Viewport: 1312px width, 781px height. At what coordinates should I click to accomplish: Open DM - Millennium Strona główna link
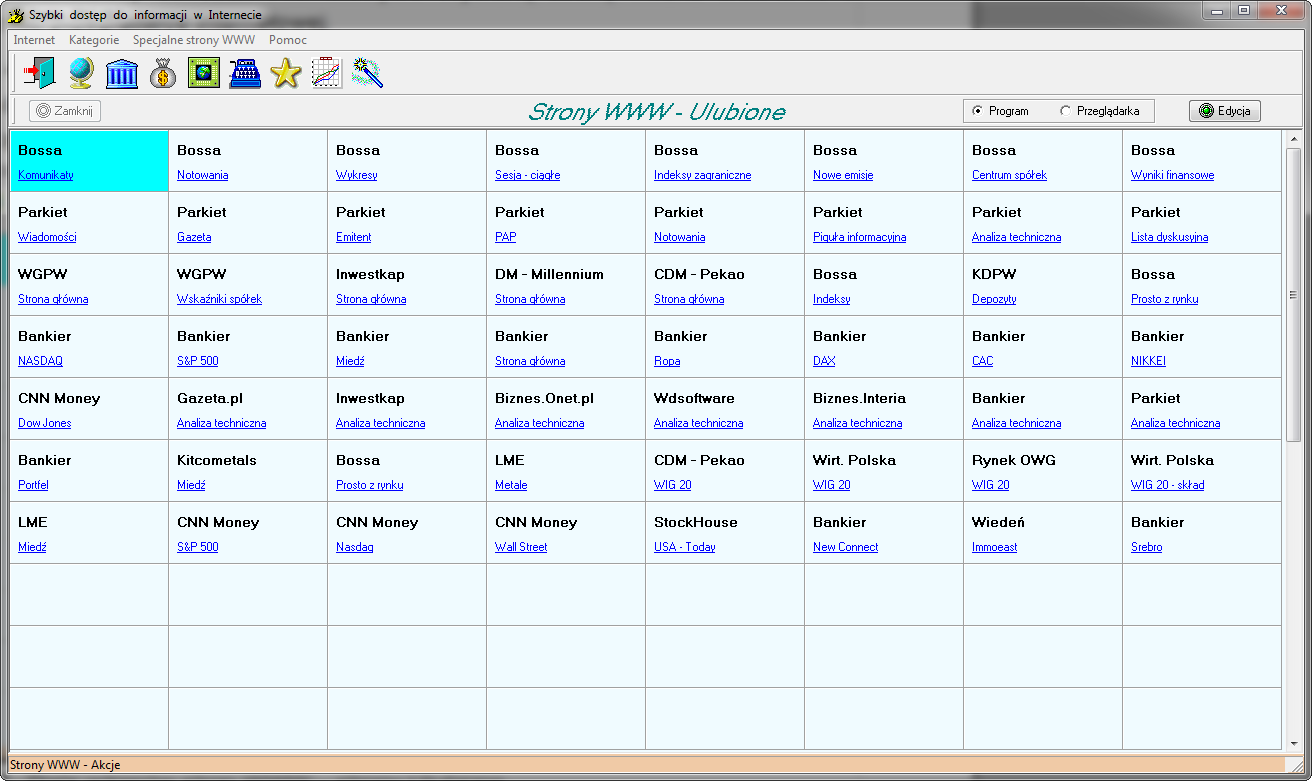coord(530,299)
